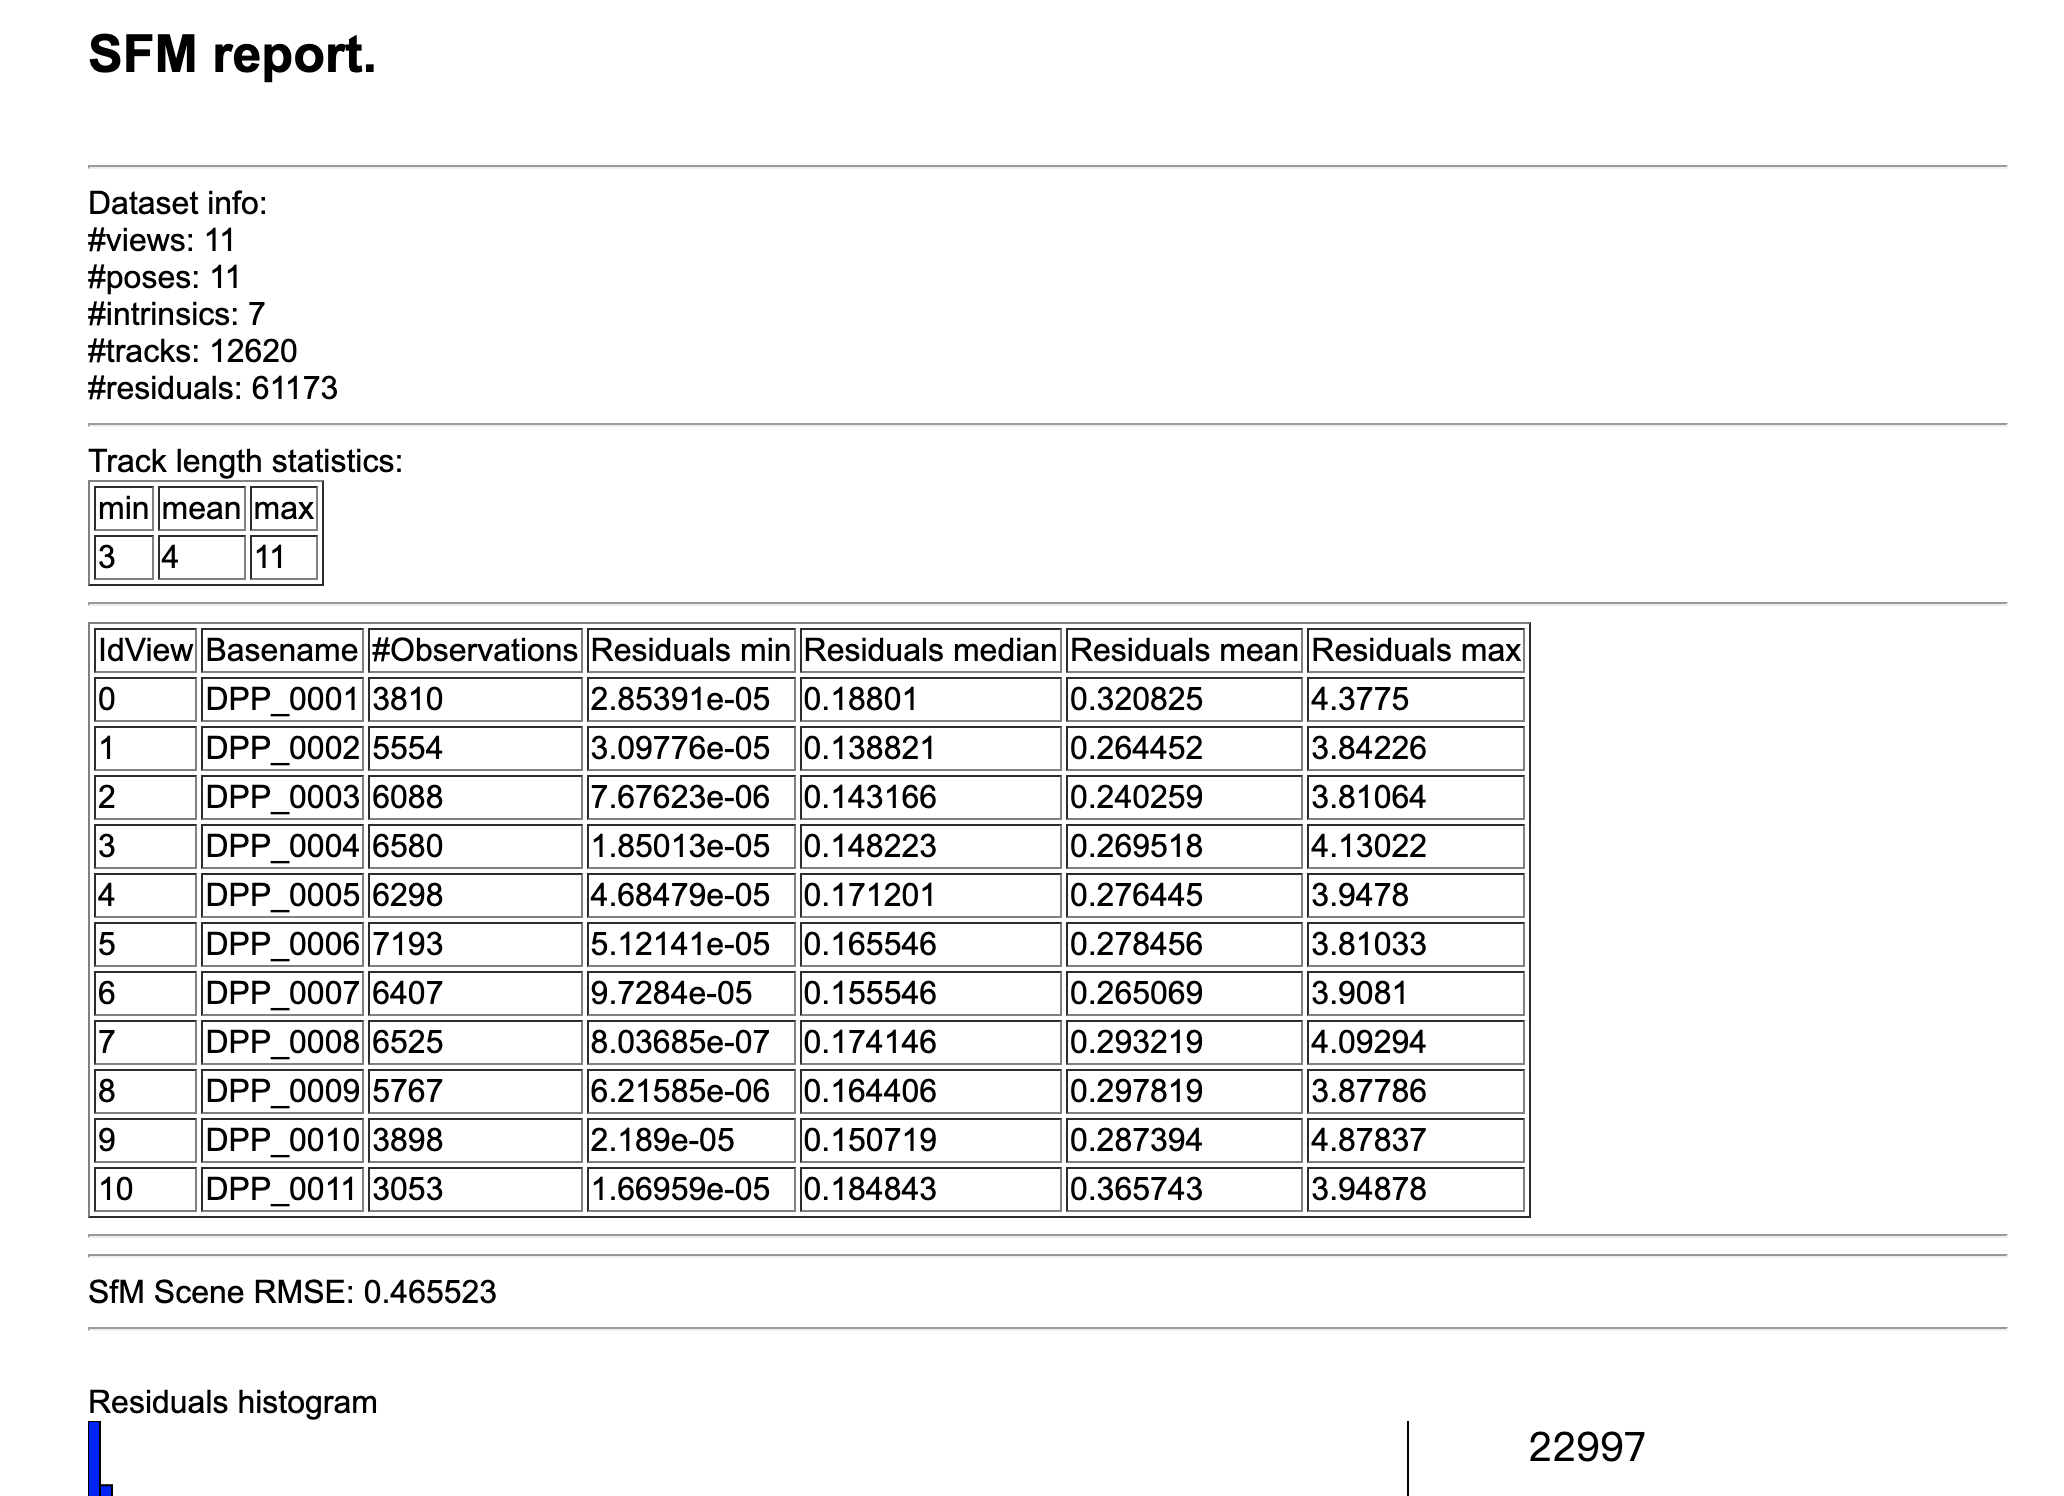This screenshot has height=1496, width=2064.
Task: Click the #residuals: 61173 text
Action: 212,388
